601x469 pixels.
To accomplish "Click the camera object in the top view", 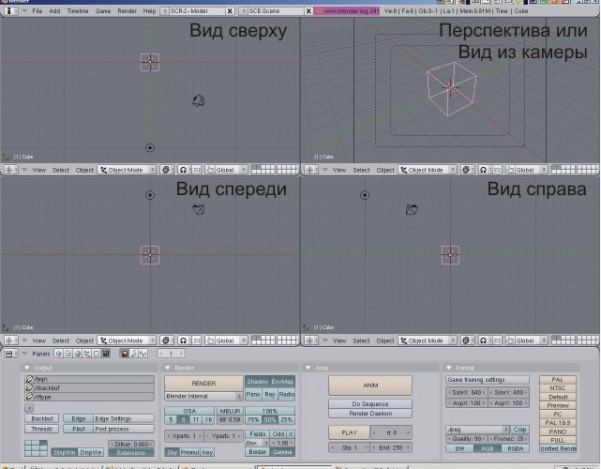I will click(200, 101).
